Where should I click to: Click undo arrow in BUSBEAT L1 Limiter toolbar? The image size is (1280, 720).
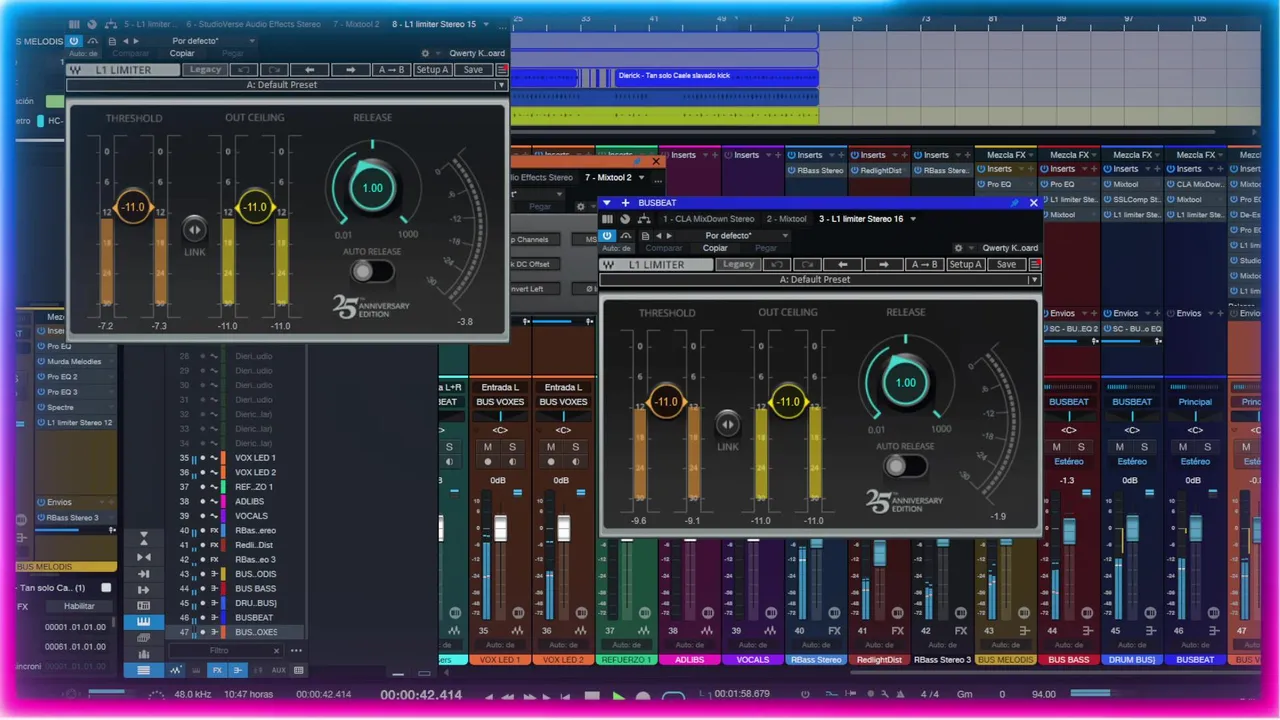click(776, 264)
